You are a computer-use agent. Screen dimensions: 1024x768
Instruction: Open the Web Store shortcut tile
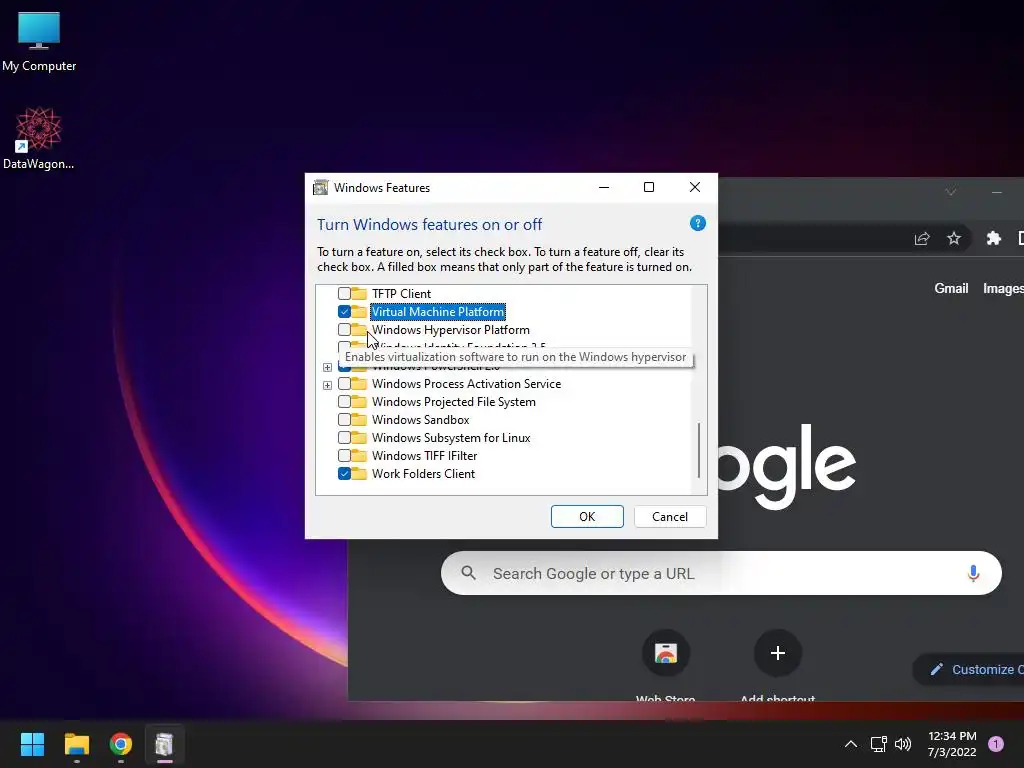pos(665,653)
